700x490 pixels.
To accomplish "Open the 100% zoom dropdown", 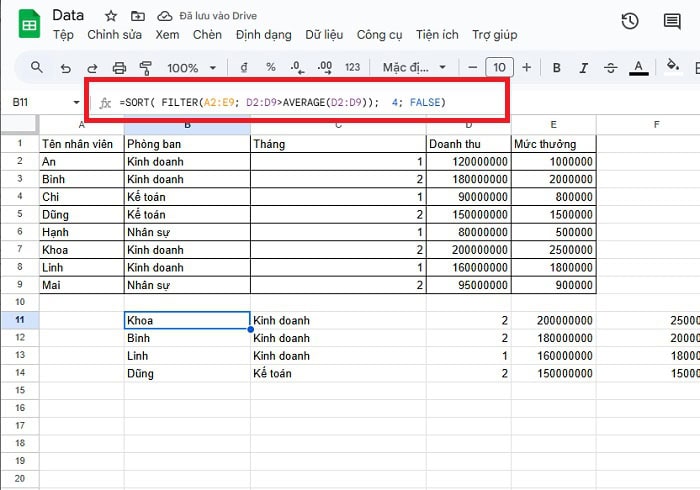I will click(190, 68).
